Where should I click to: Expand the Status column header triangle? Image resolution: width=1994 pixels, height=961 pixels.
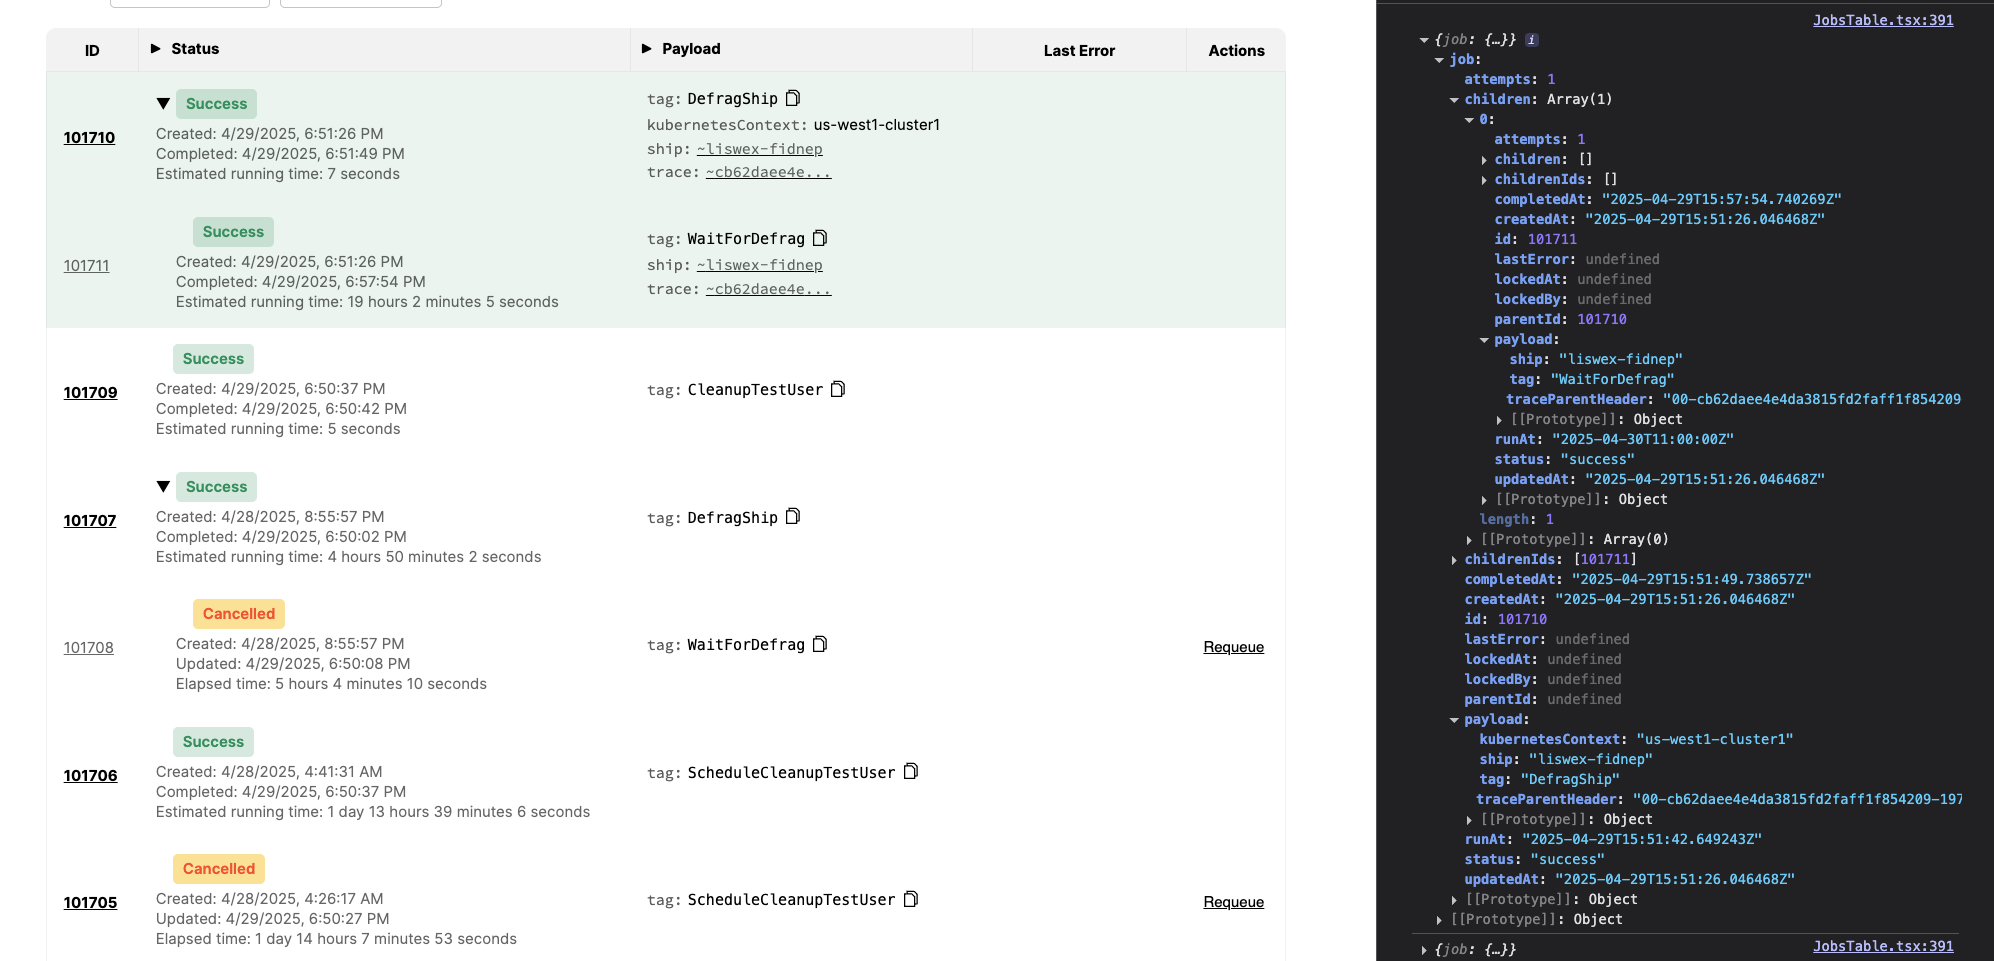tap(155, 48)
